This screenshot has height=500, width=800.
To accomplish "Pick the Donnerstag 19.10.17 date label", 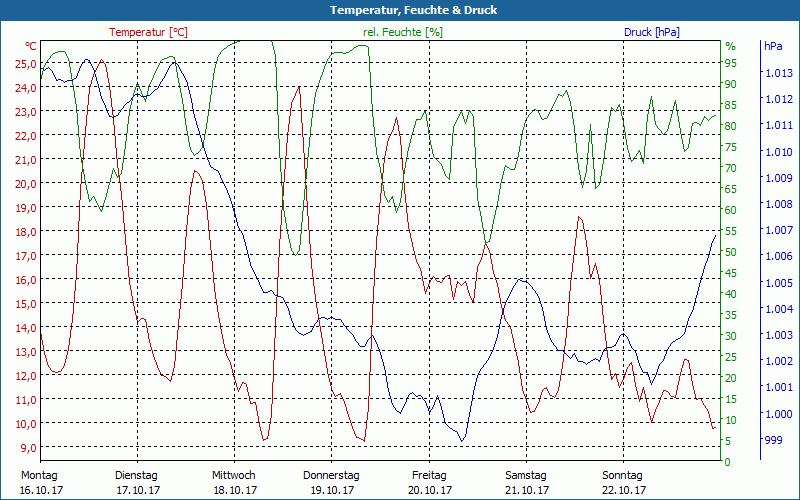I will pos(331,482).
